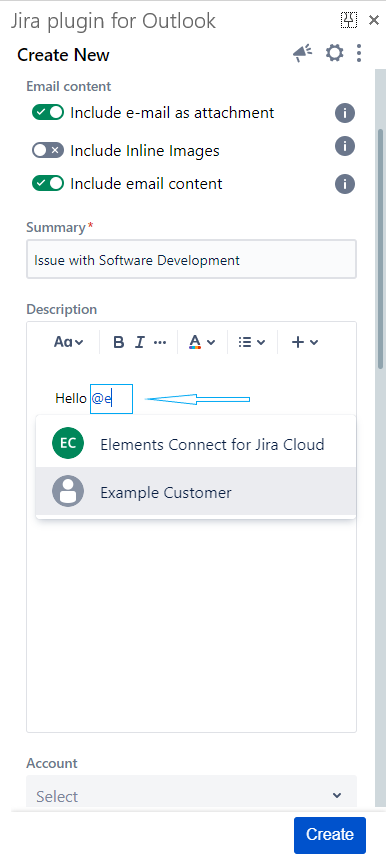
Task: Mention Elements Connect for Jira Cloud
Action: tap(196, 444)
